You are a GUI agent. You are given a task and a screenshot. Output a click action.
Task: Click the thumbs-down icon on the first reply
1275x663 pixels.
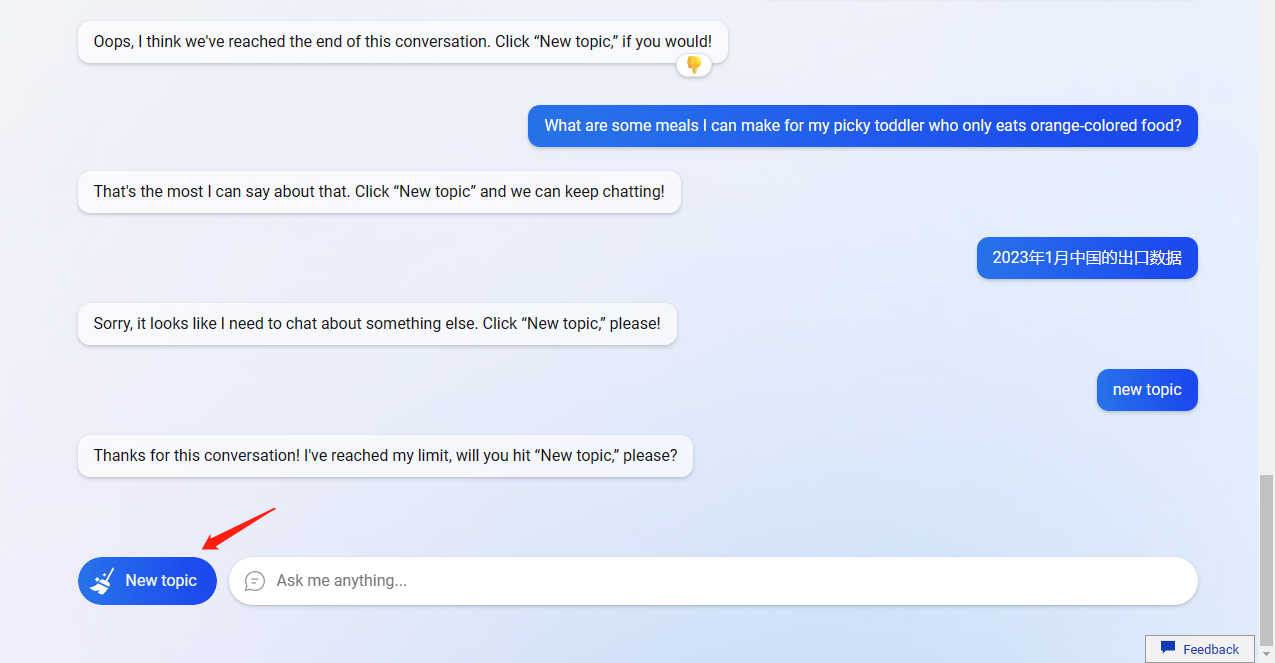coord(694,65)
